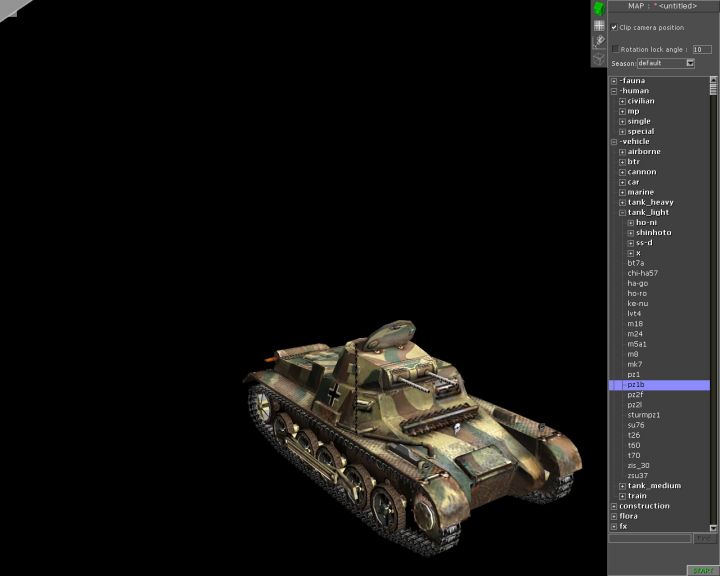
Task: Click the rotation lock angle value field
Action: coord(701,48)
